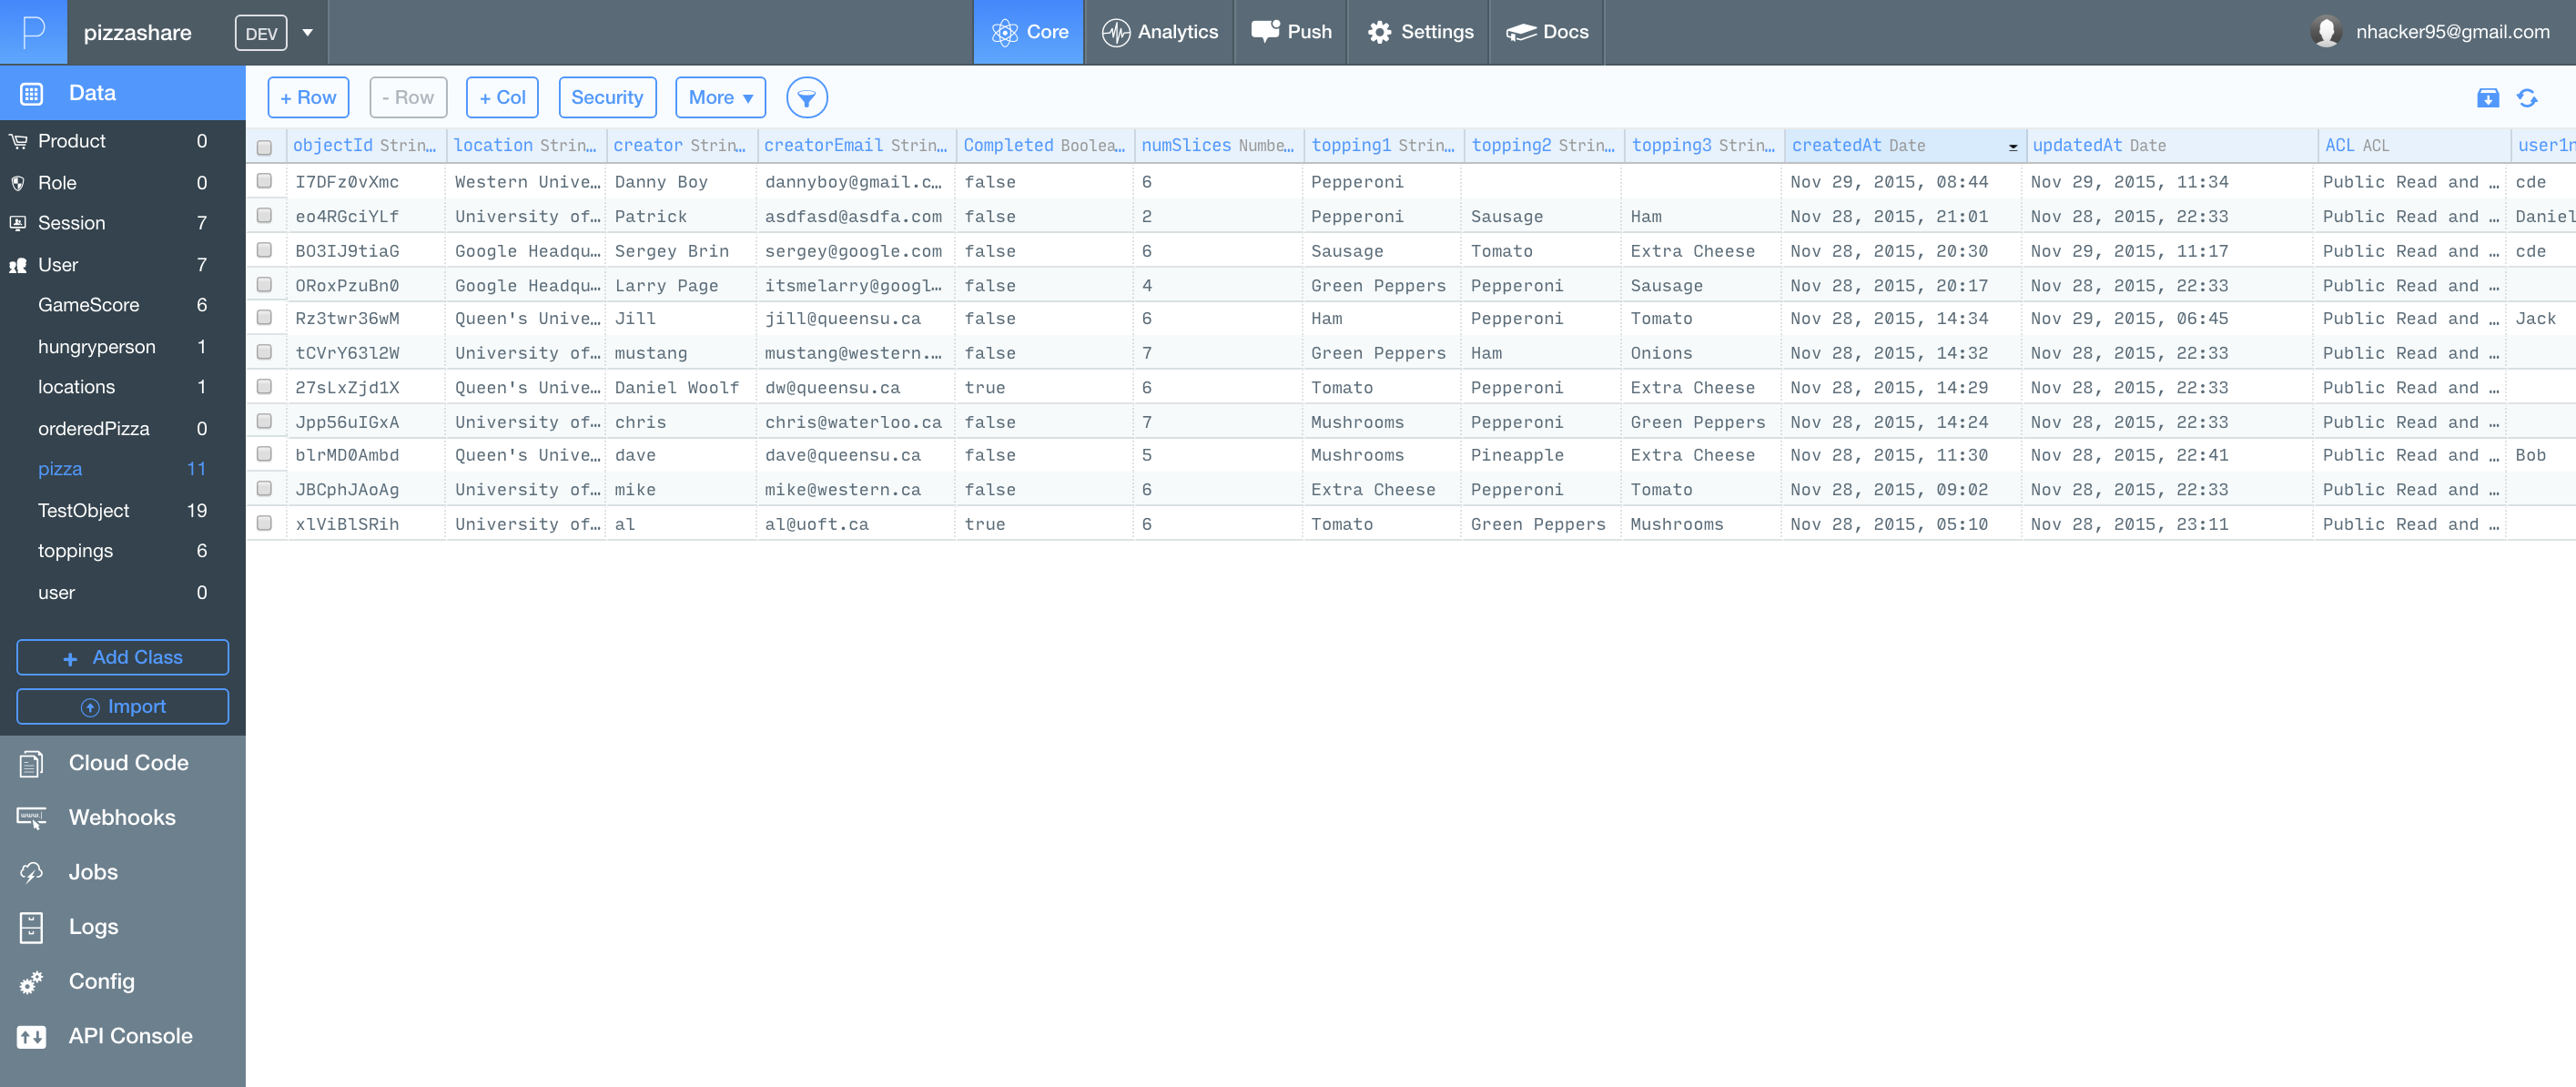Open Cloud Code section
This screenshot has height=1087, width=2576.
click(128, 762)
